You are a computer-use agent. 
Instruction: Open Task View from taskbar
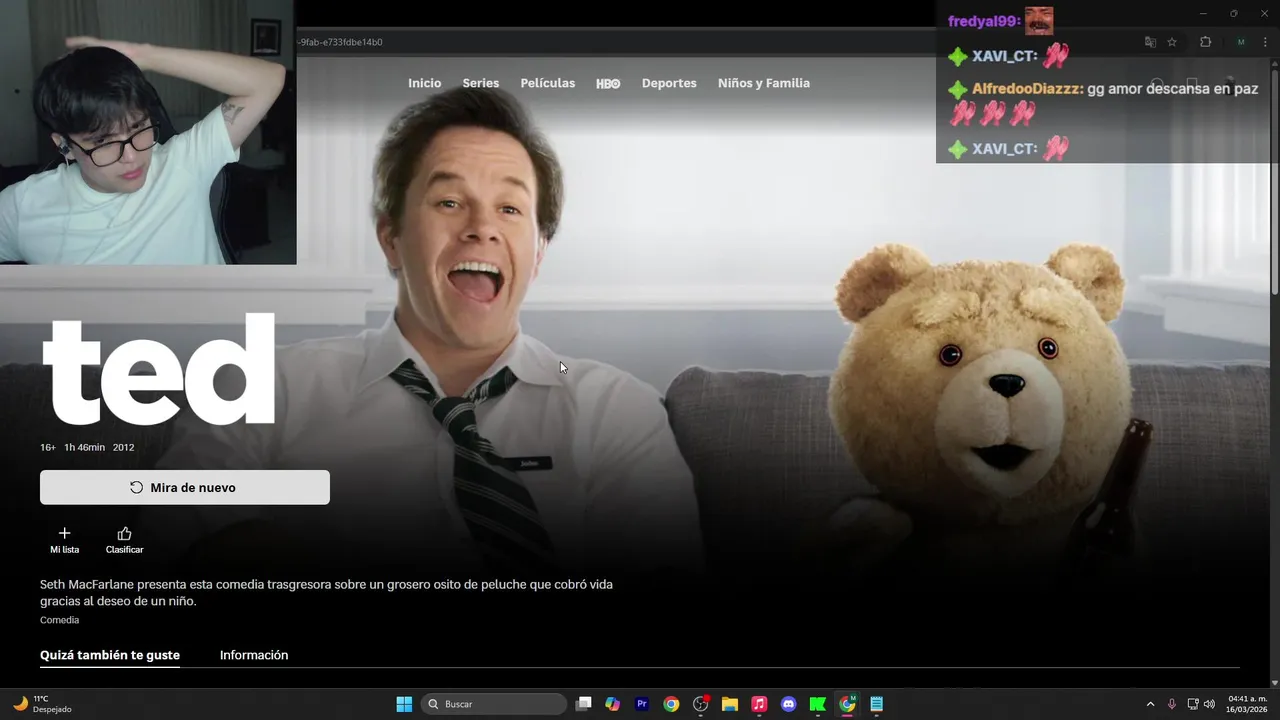tap(584, 704)
